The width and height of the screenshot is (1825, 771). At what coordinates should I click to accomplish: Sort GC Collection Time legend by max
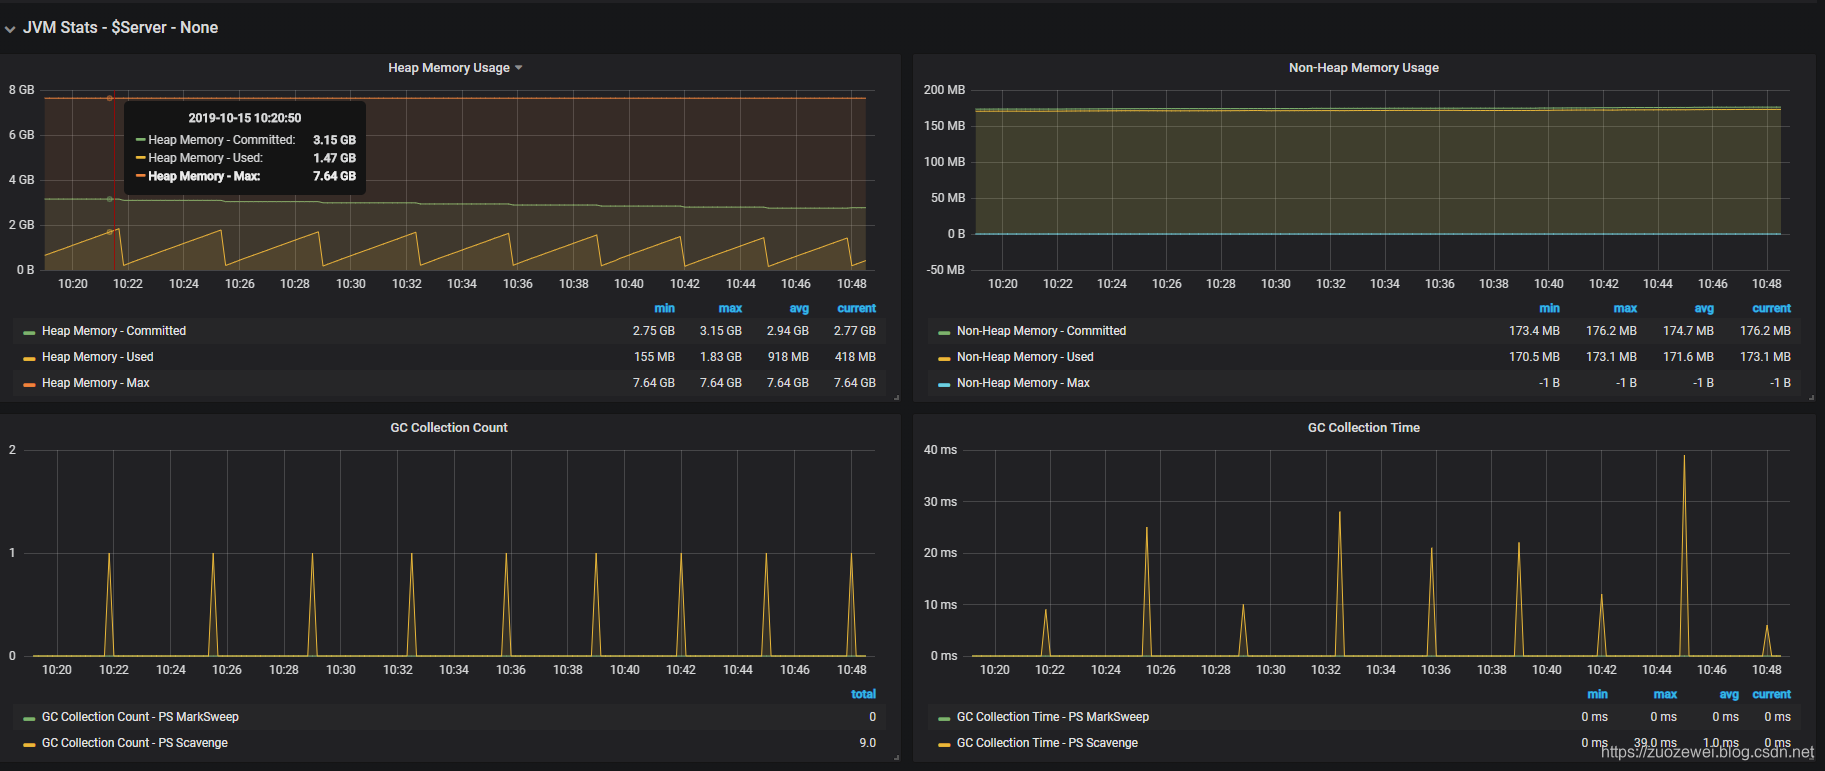tap(1665, 694)
